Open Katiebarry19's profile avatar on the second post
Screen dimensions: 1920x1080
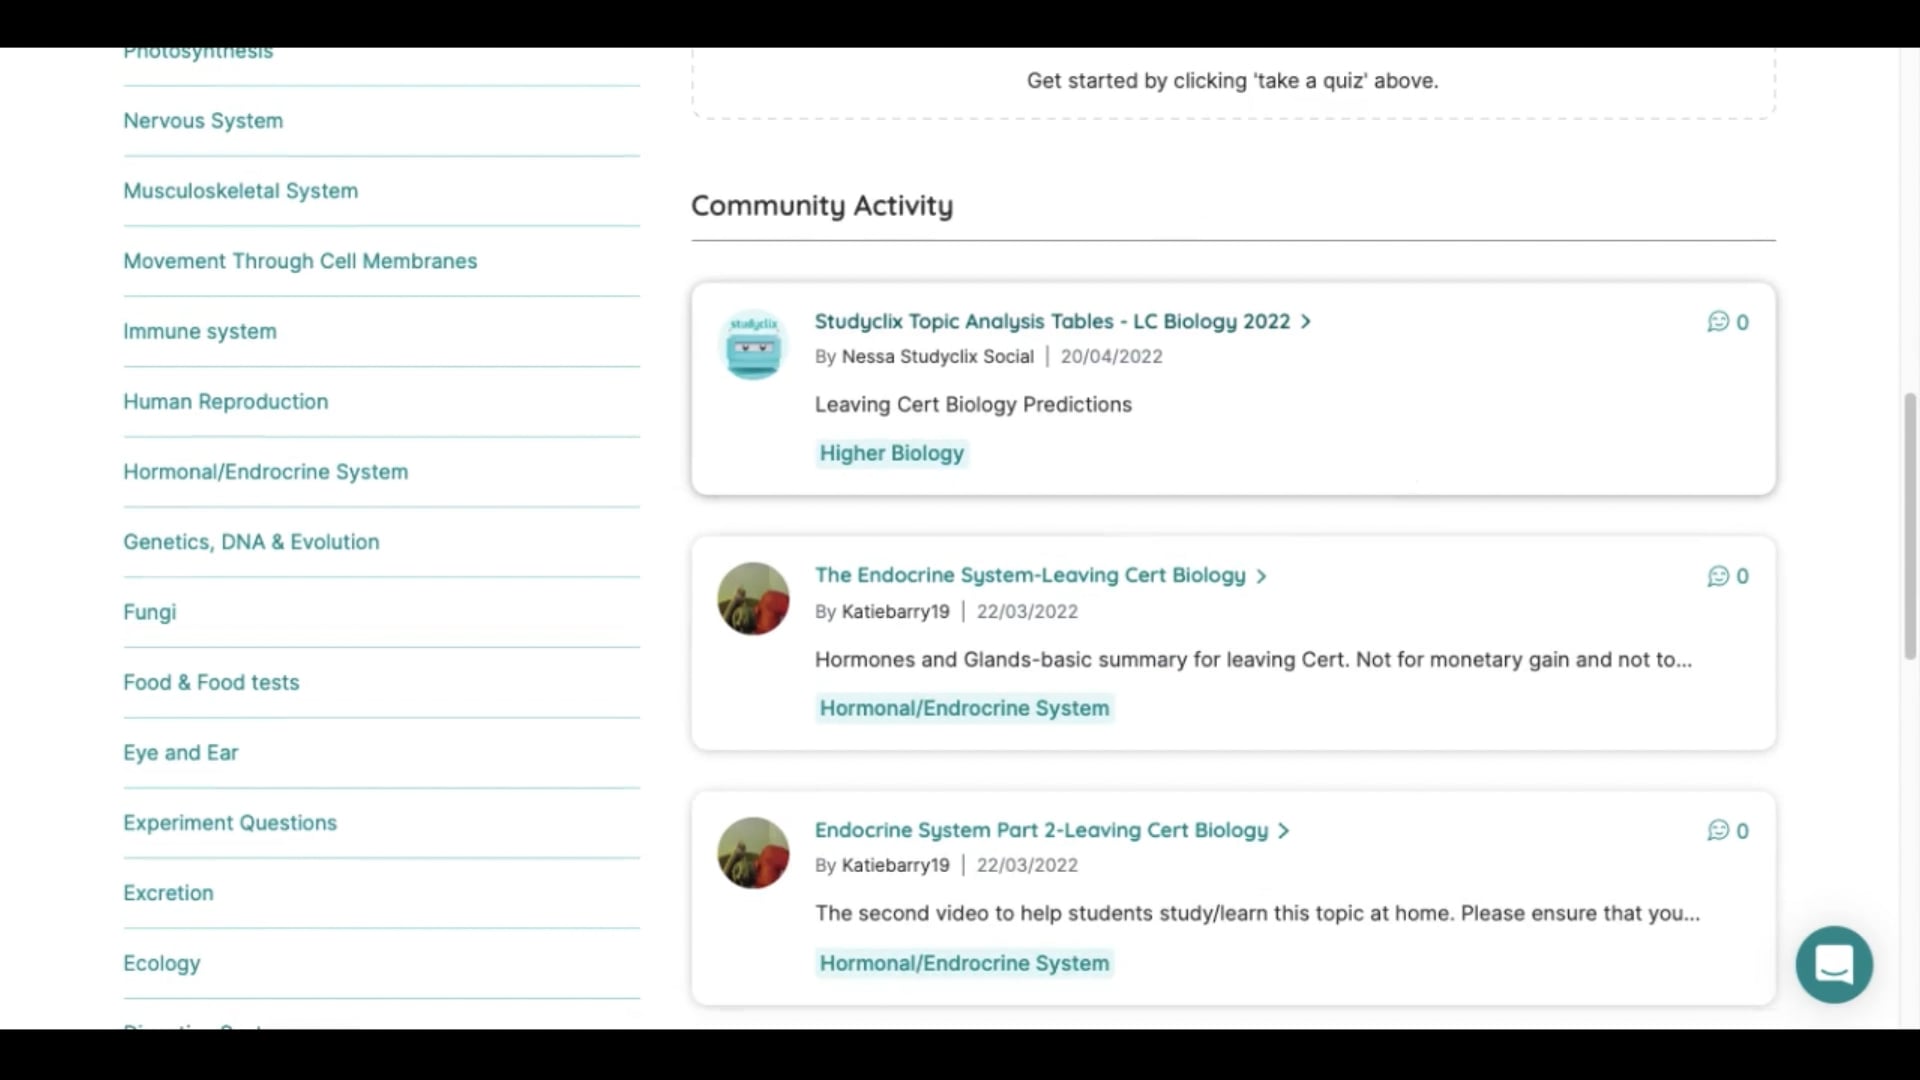(x=753, y=599)
